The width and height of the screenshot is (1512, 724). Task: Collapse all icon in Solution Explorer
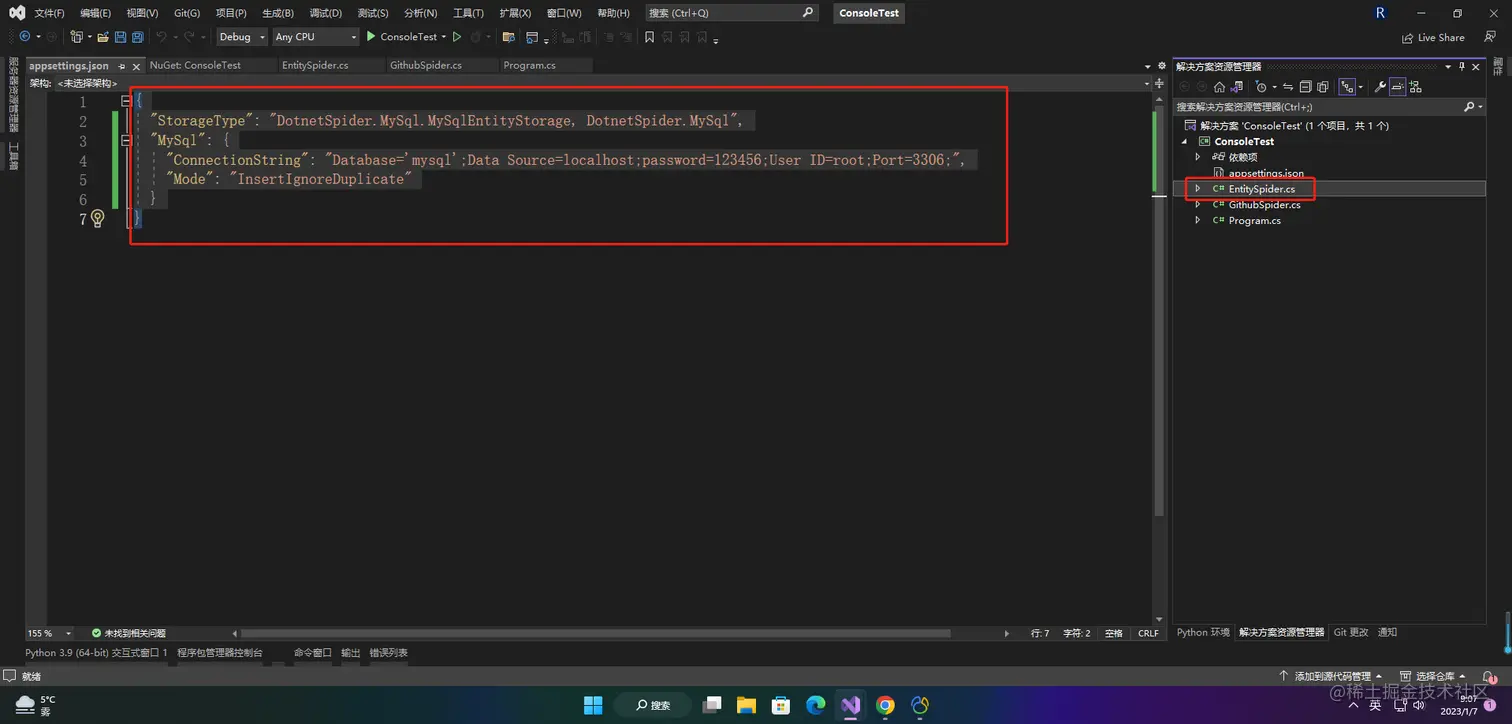1306,87
